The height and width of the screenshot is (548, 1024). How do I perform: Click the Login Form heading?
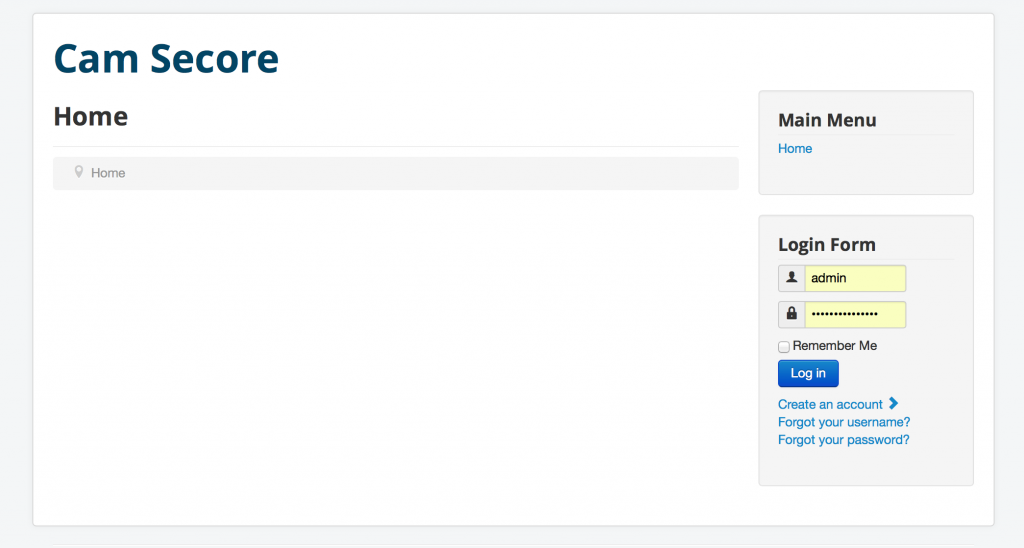(827, 244)
